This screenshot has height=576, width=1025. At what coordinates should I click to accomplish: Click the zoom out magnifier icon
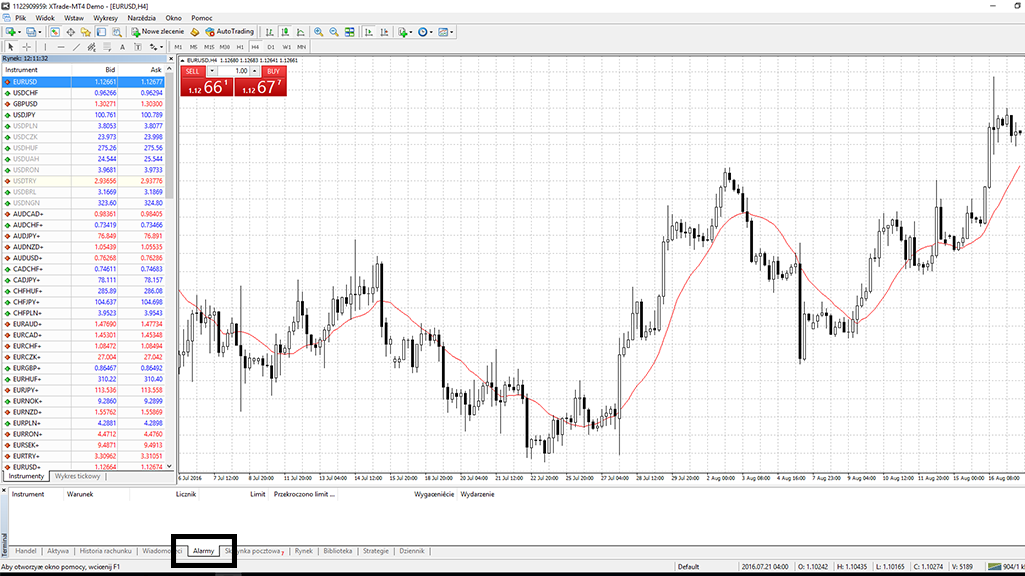click(333, 32)
